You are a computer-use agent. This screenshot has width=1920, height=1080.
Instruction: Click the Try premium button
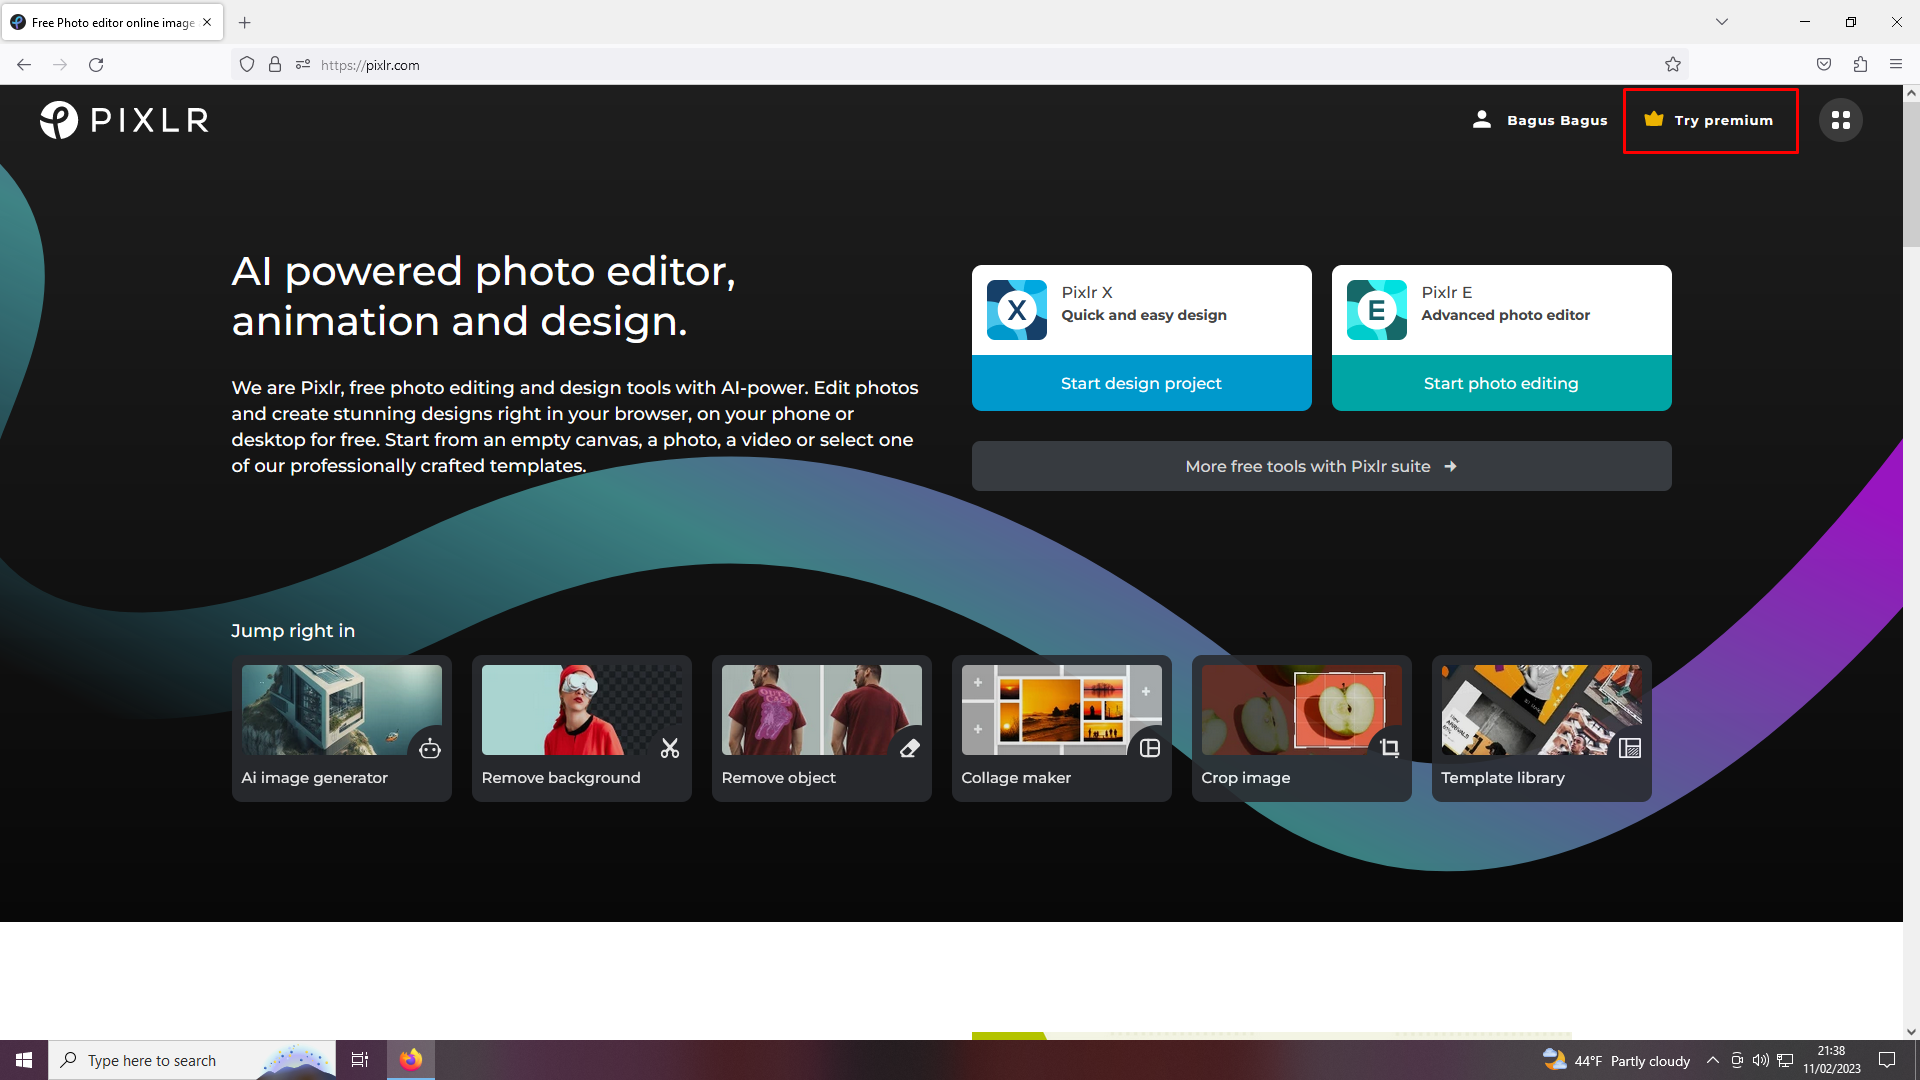[1710, 120]
